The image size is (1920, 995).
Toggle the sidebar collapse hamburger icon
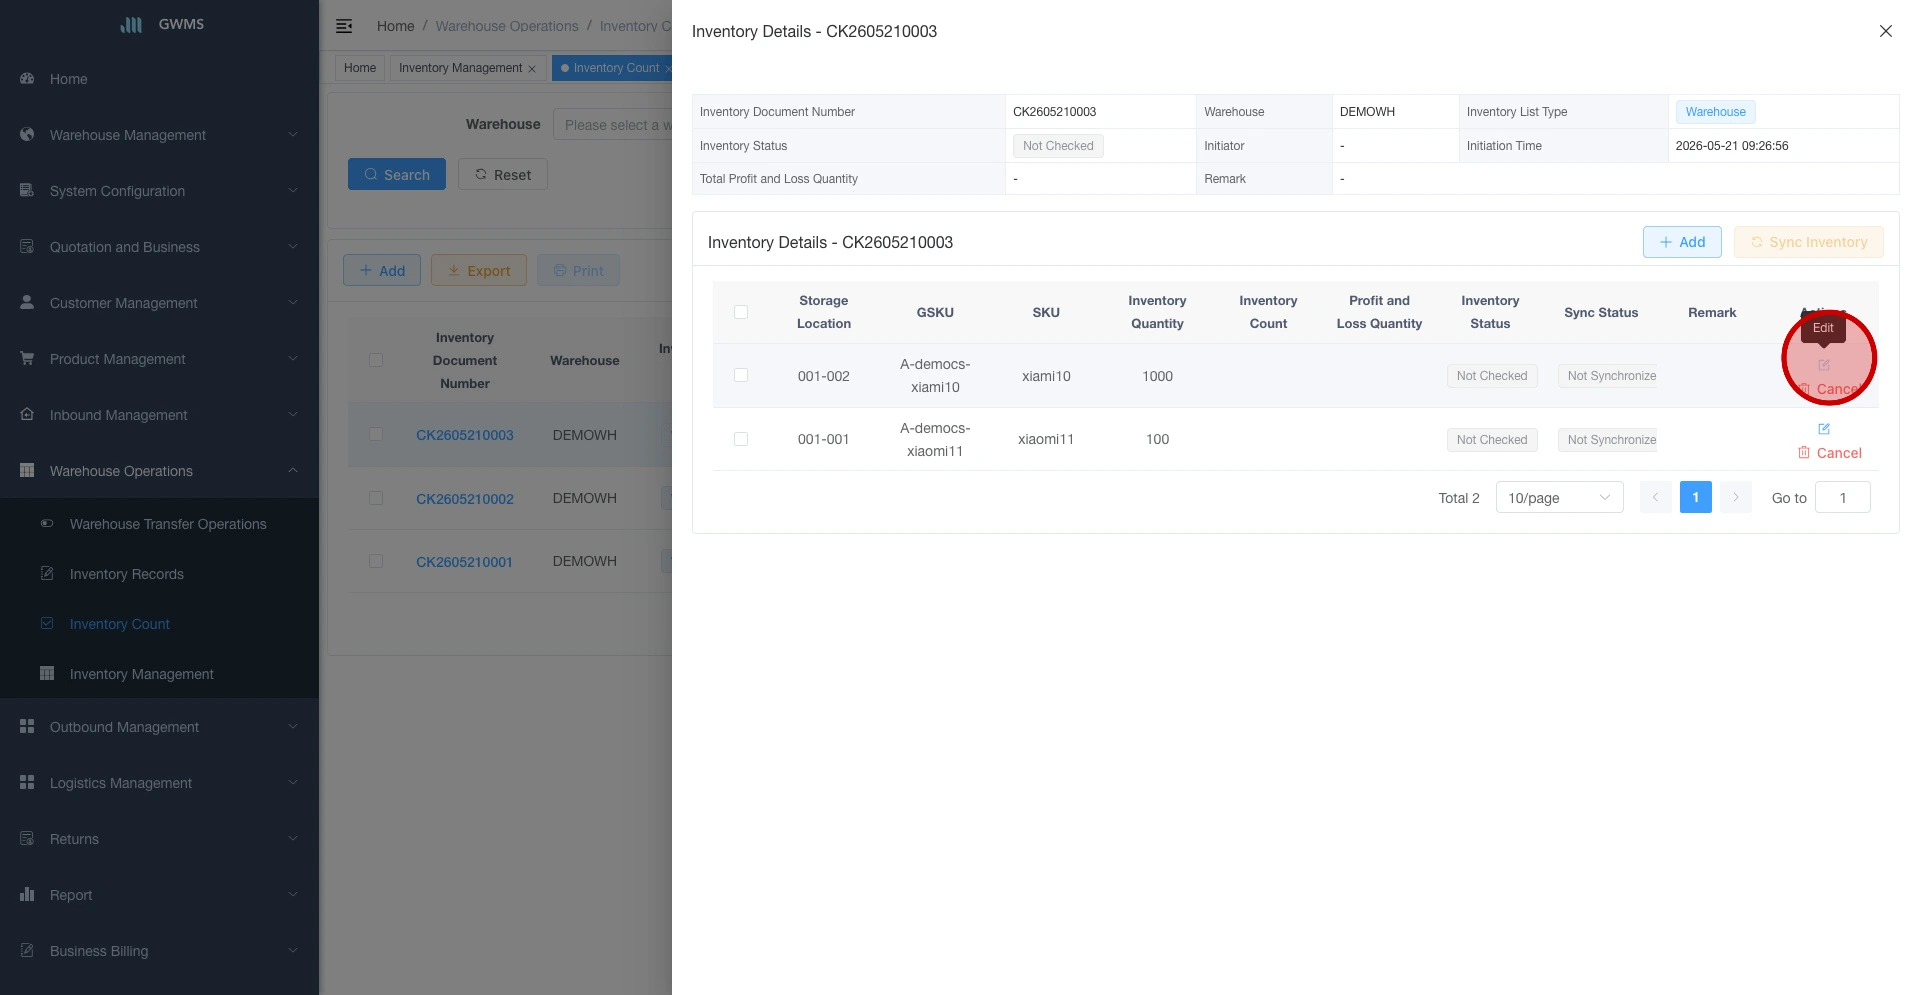pyautogui.click(x=344, y=26)
